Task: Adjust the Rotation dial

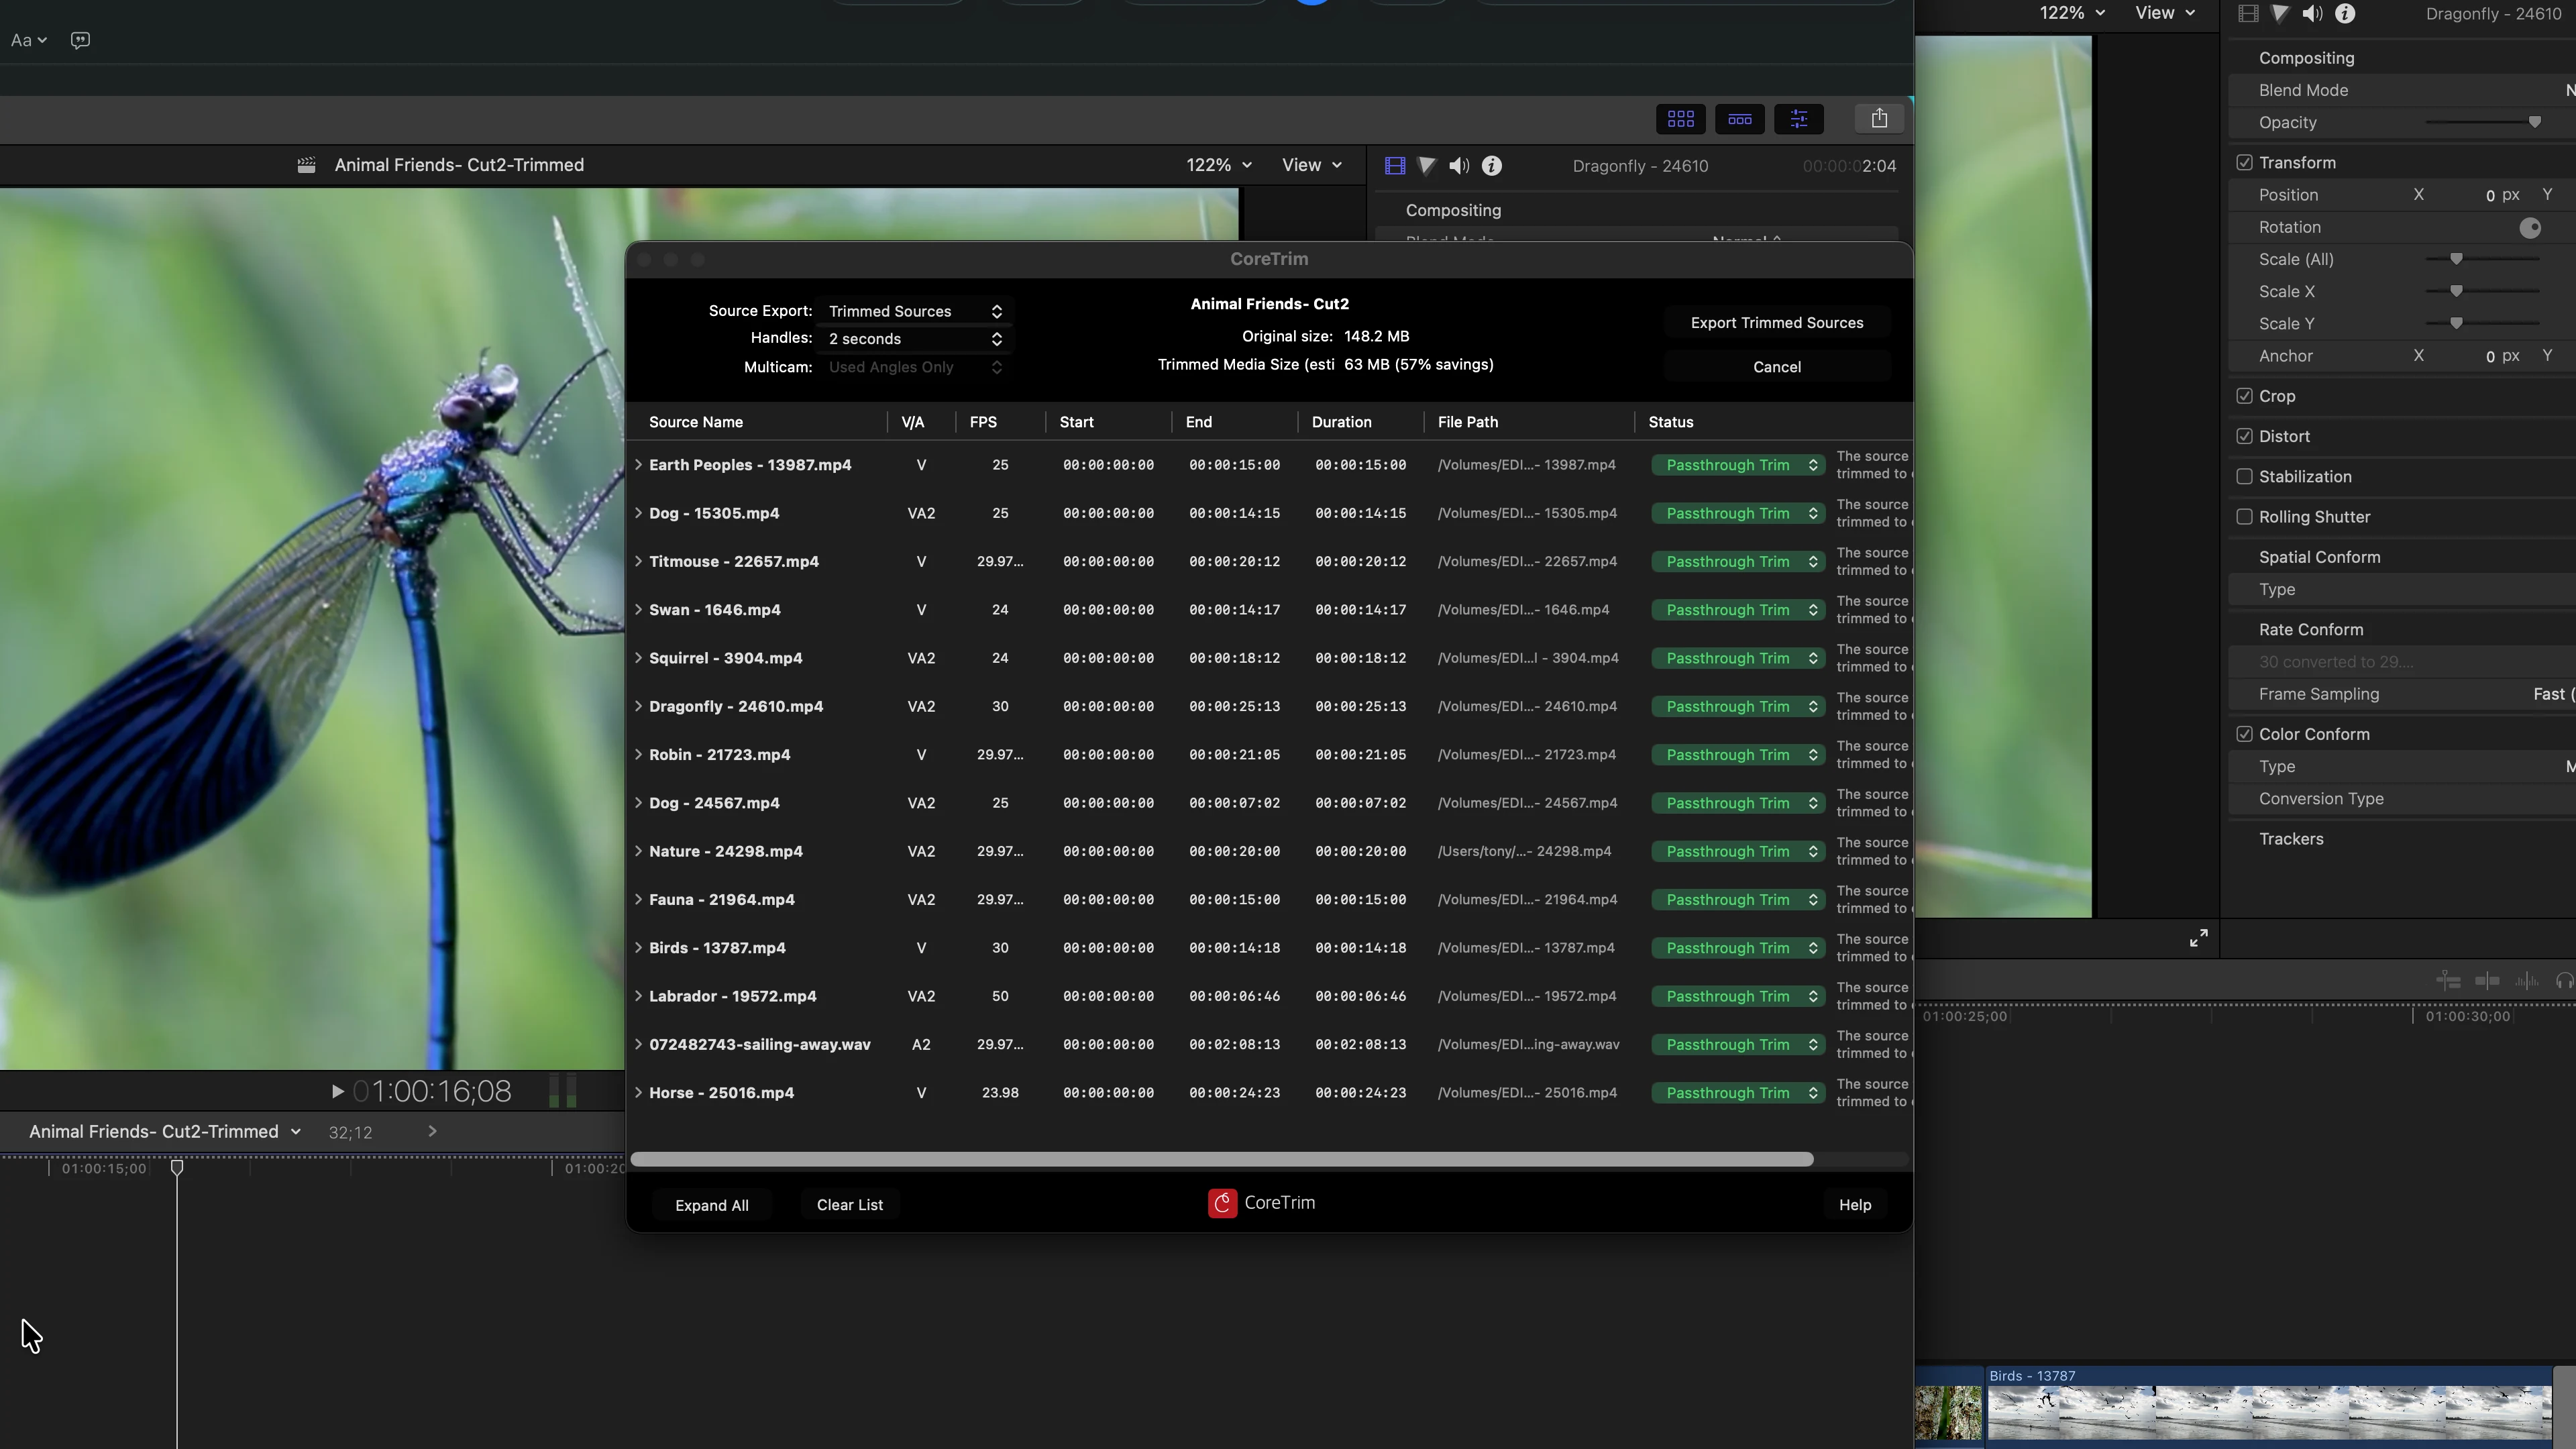Action: [x=2530, y=228]
